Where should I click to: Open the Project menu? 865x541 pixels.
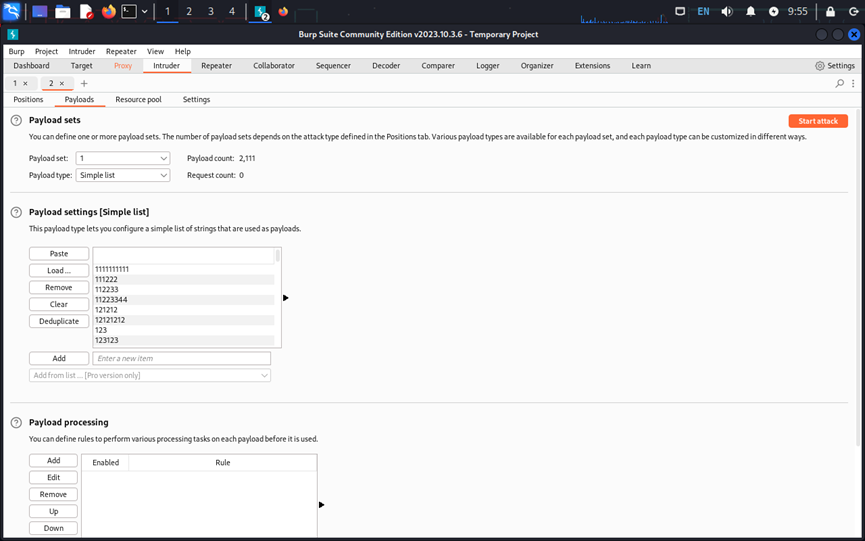[x=46, y=51]
